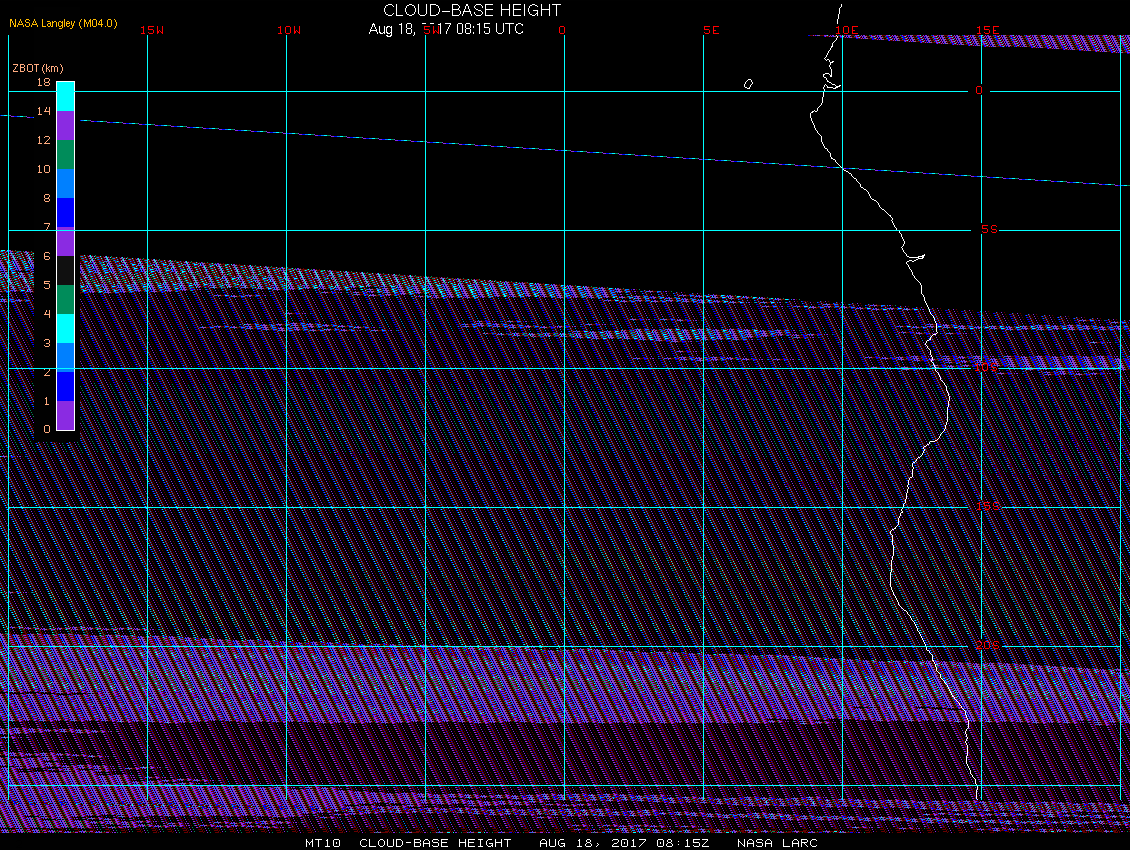1130x850 pixels.
Task: Click the 8 km legend tick value
Action: click(47, 198)
